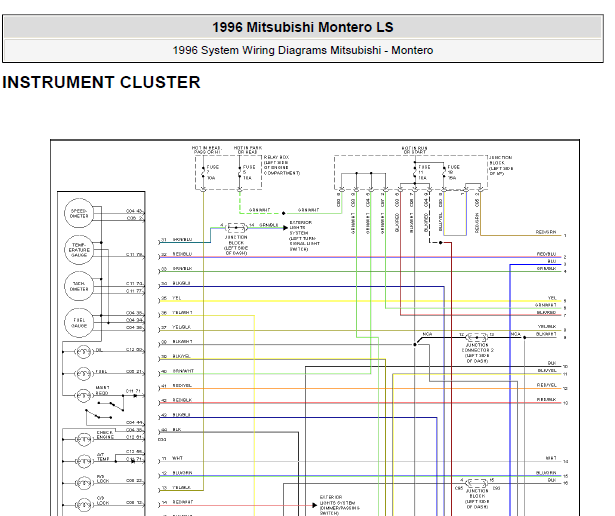The width and height of the screenshot is (615, 516).
Task: Click the MAINT REQD reset switch contacts
Action: (105, 410)
